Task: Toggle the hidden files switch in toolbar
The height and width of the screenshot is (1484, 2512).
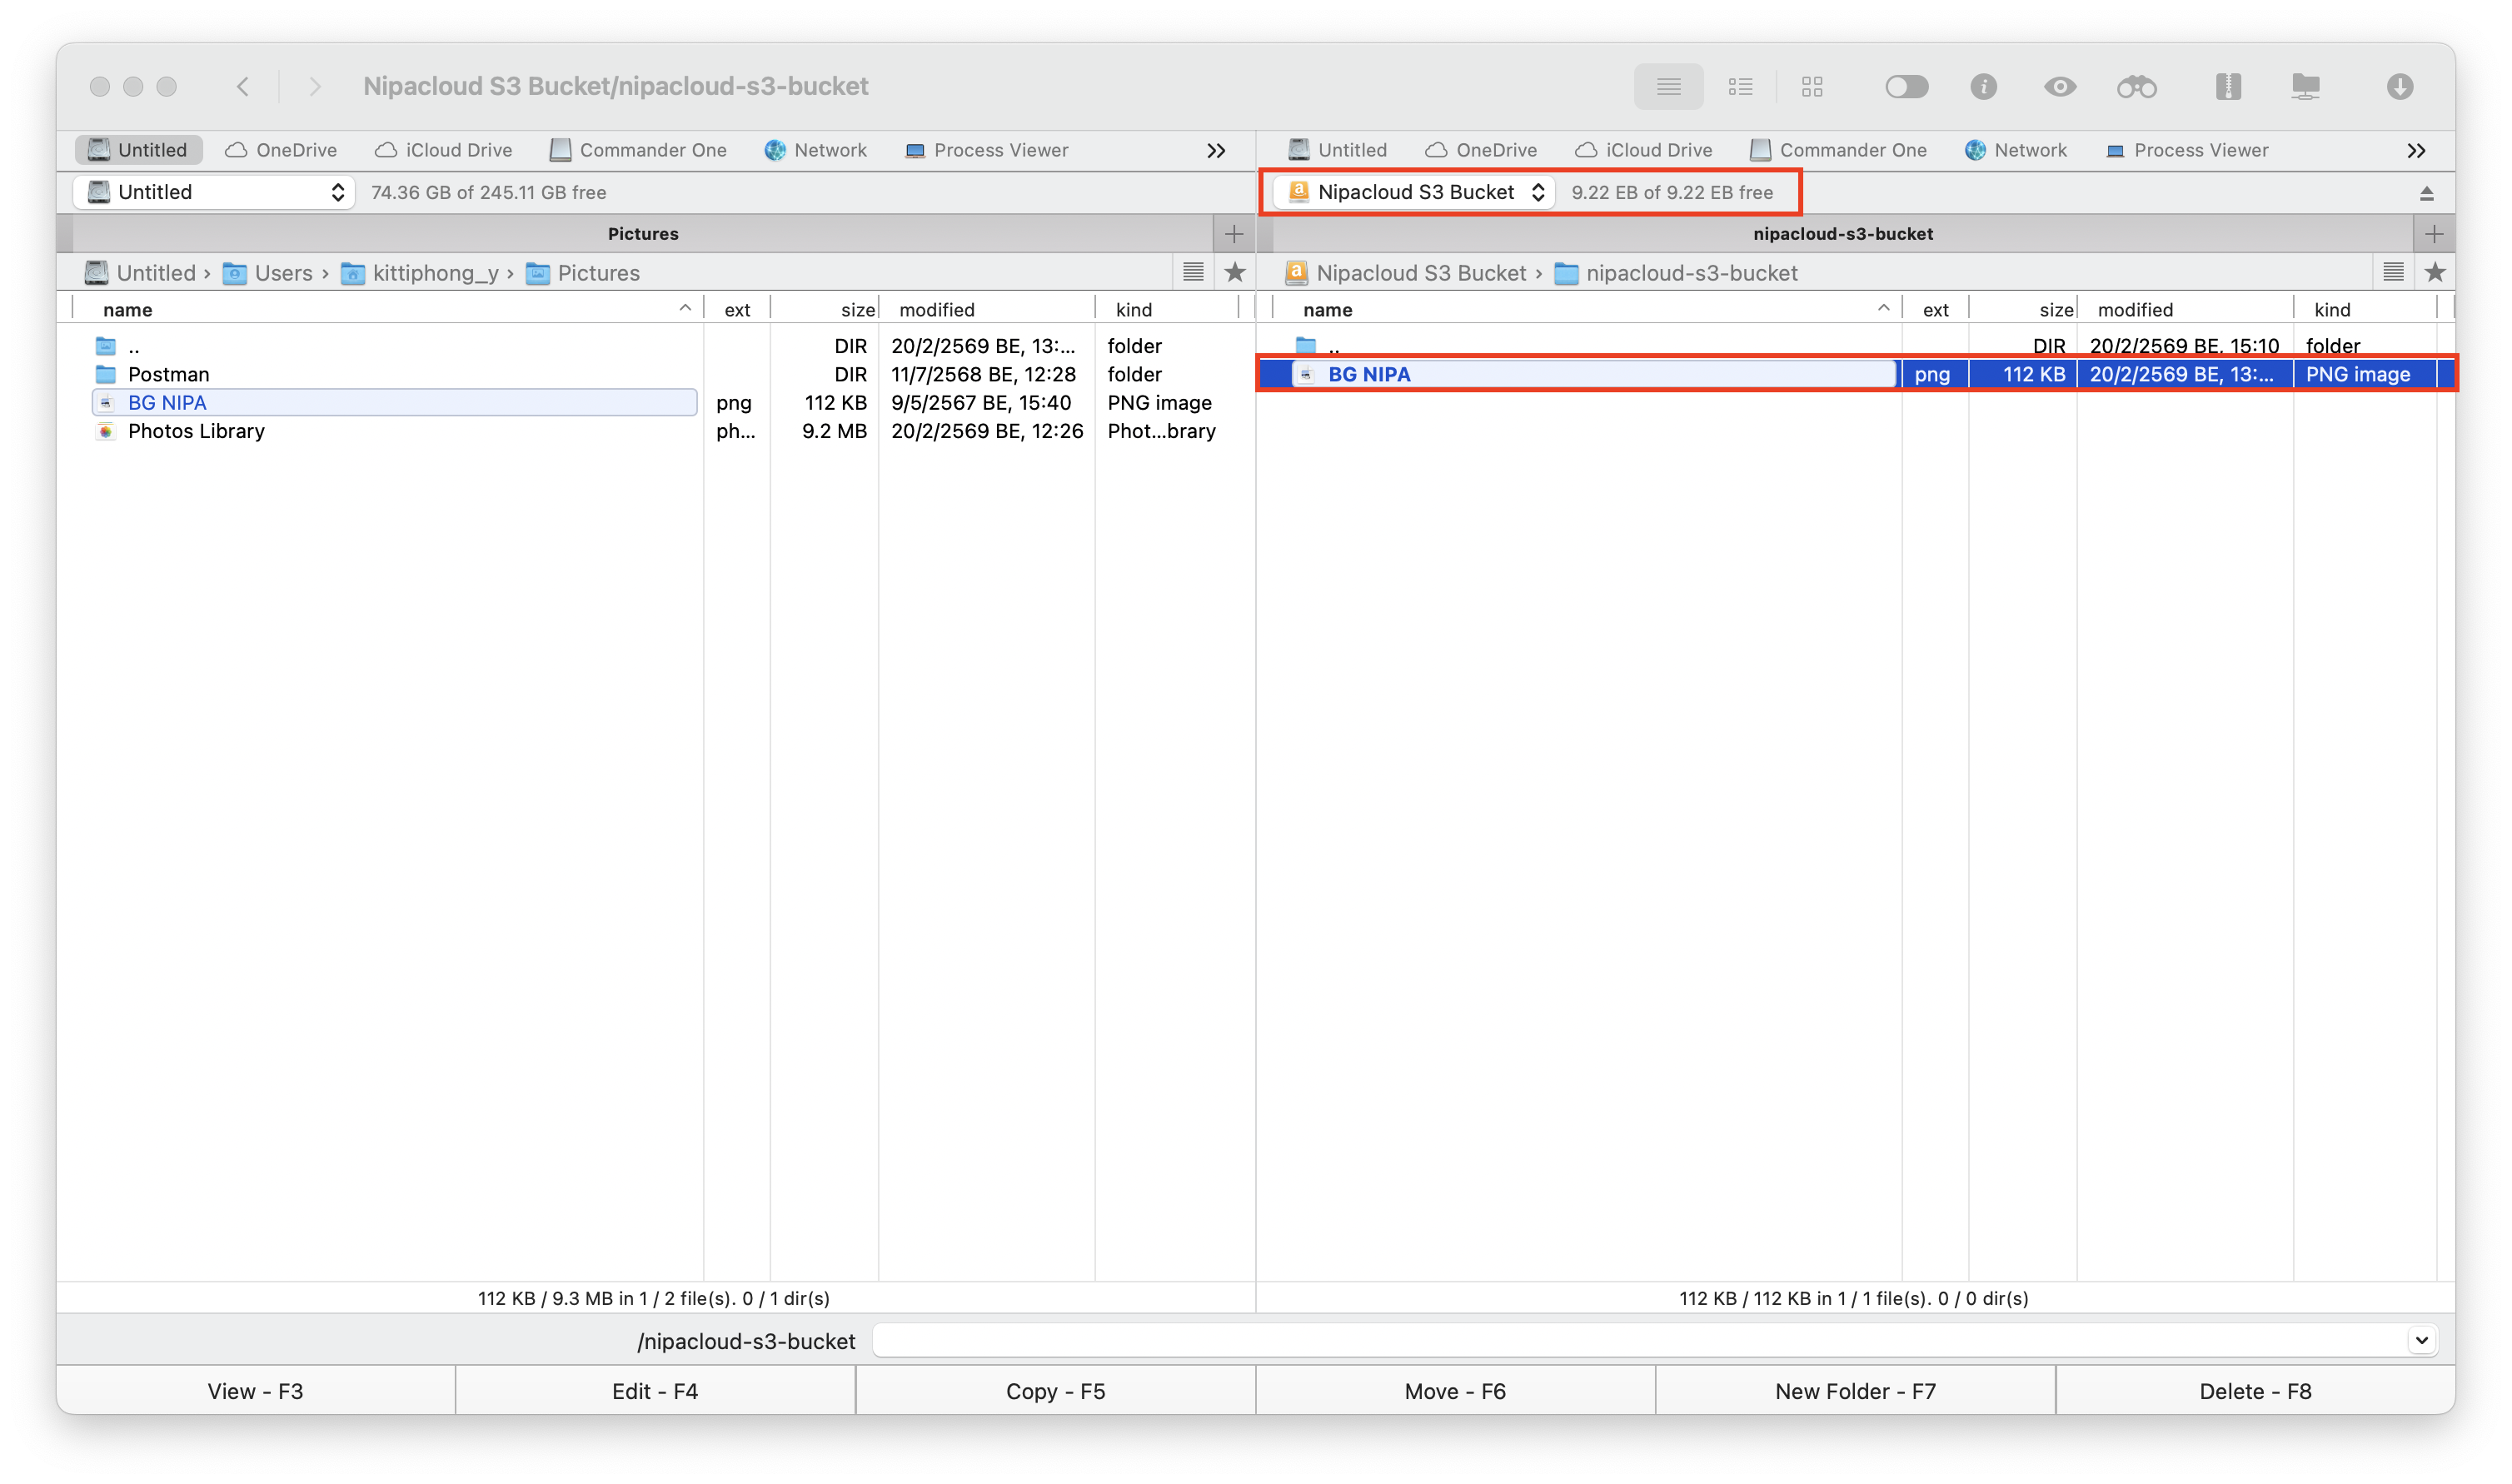Action: [x=1906, y=87]
